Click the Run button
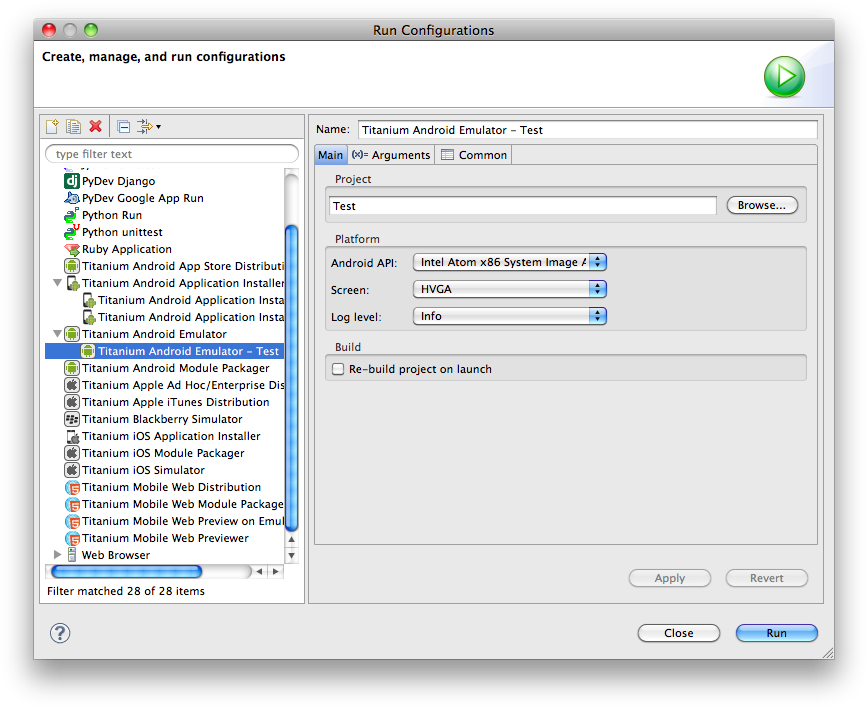 point(776,633)
